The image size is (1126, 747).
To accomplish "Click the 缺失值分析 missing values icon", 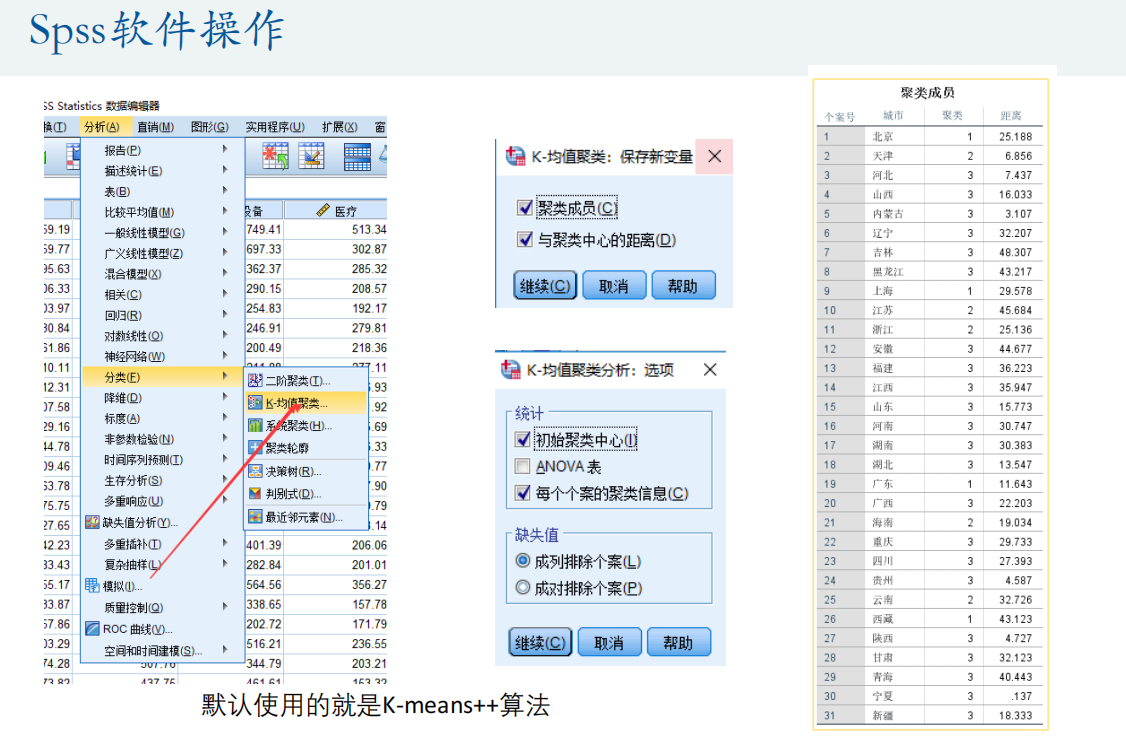I will click(92, 522).
